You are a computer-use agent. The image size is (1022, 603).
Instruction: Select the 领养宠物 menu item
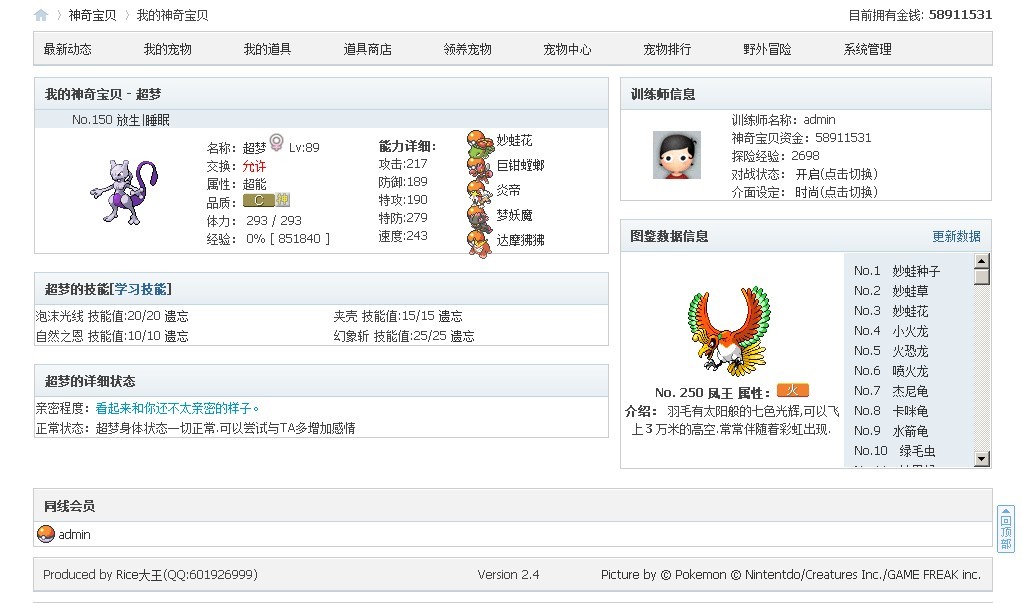coord(467,49)
